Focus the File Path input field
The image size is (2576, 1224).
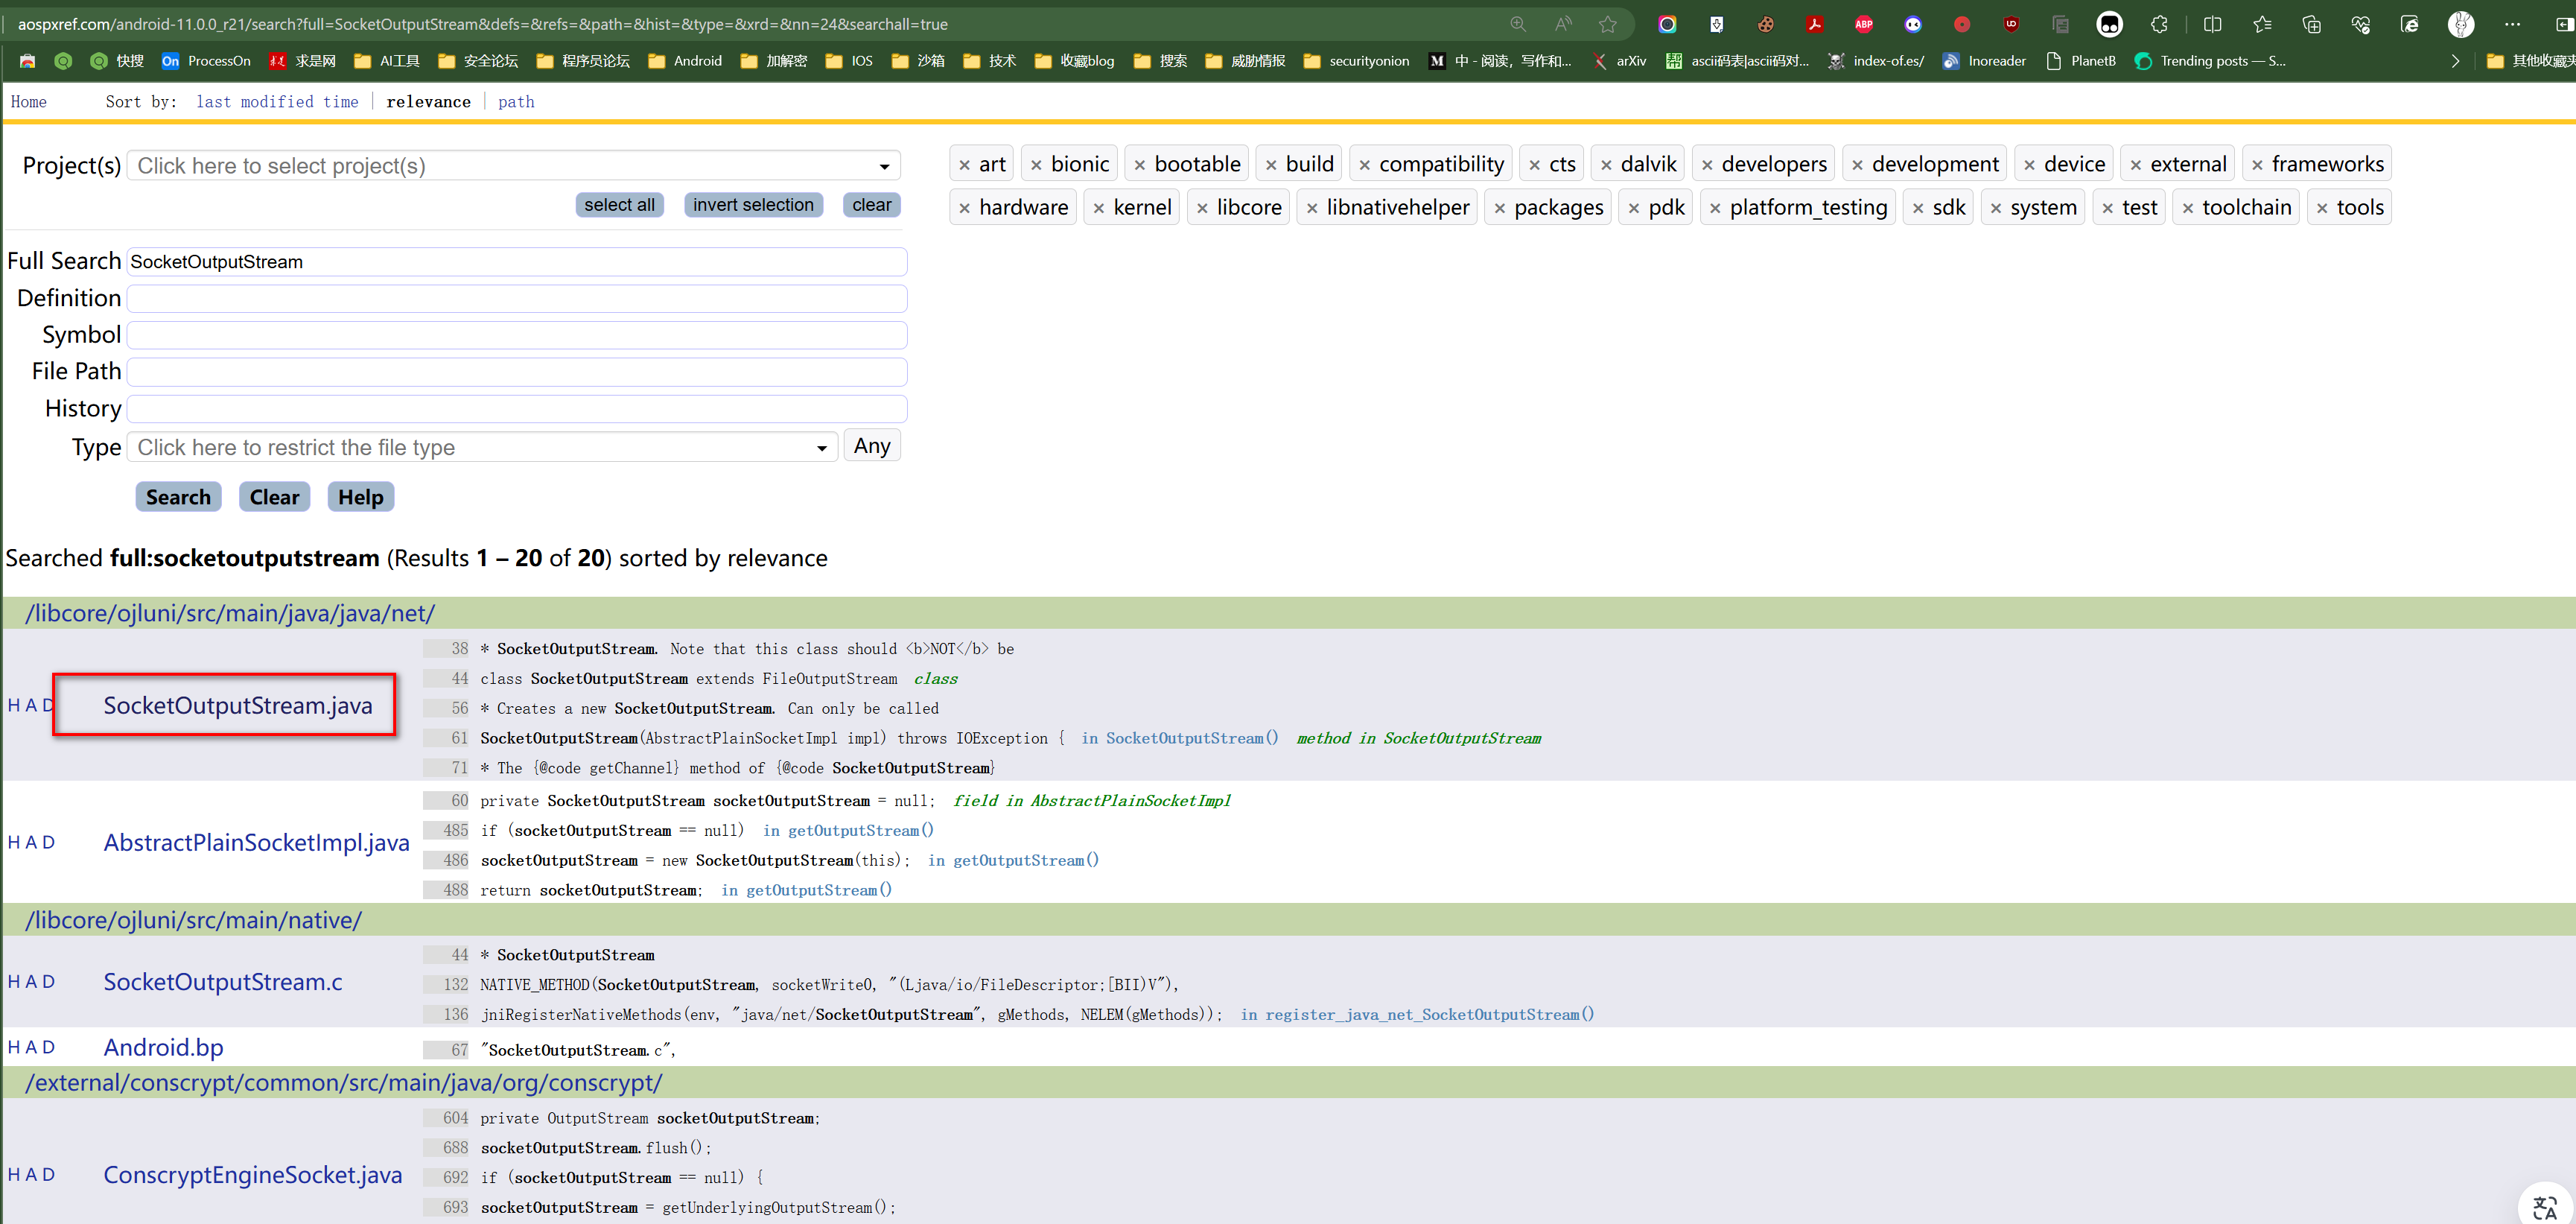[x=517, y=372]
